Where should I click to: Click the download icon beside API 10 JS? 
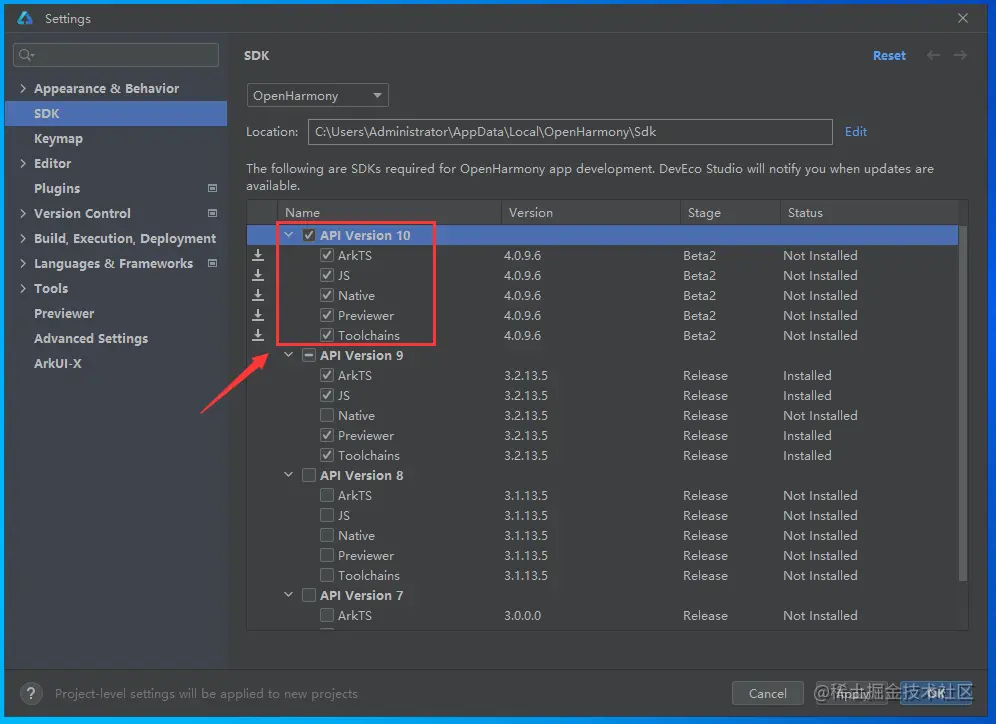tap(258, 275)
